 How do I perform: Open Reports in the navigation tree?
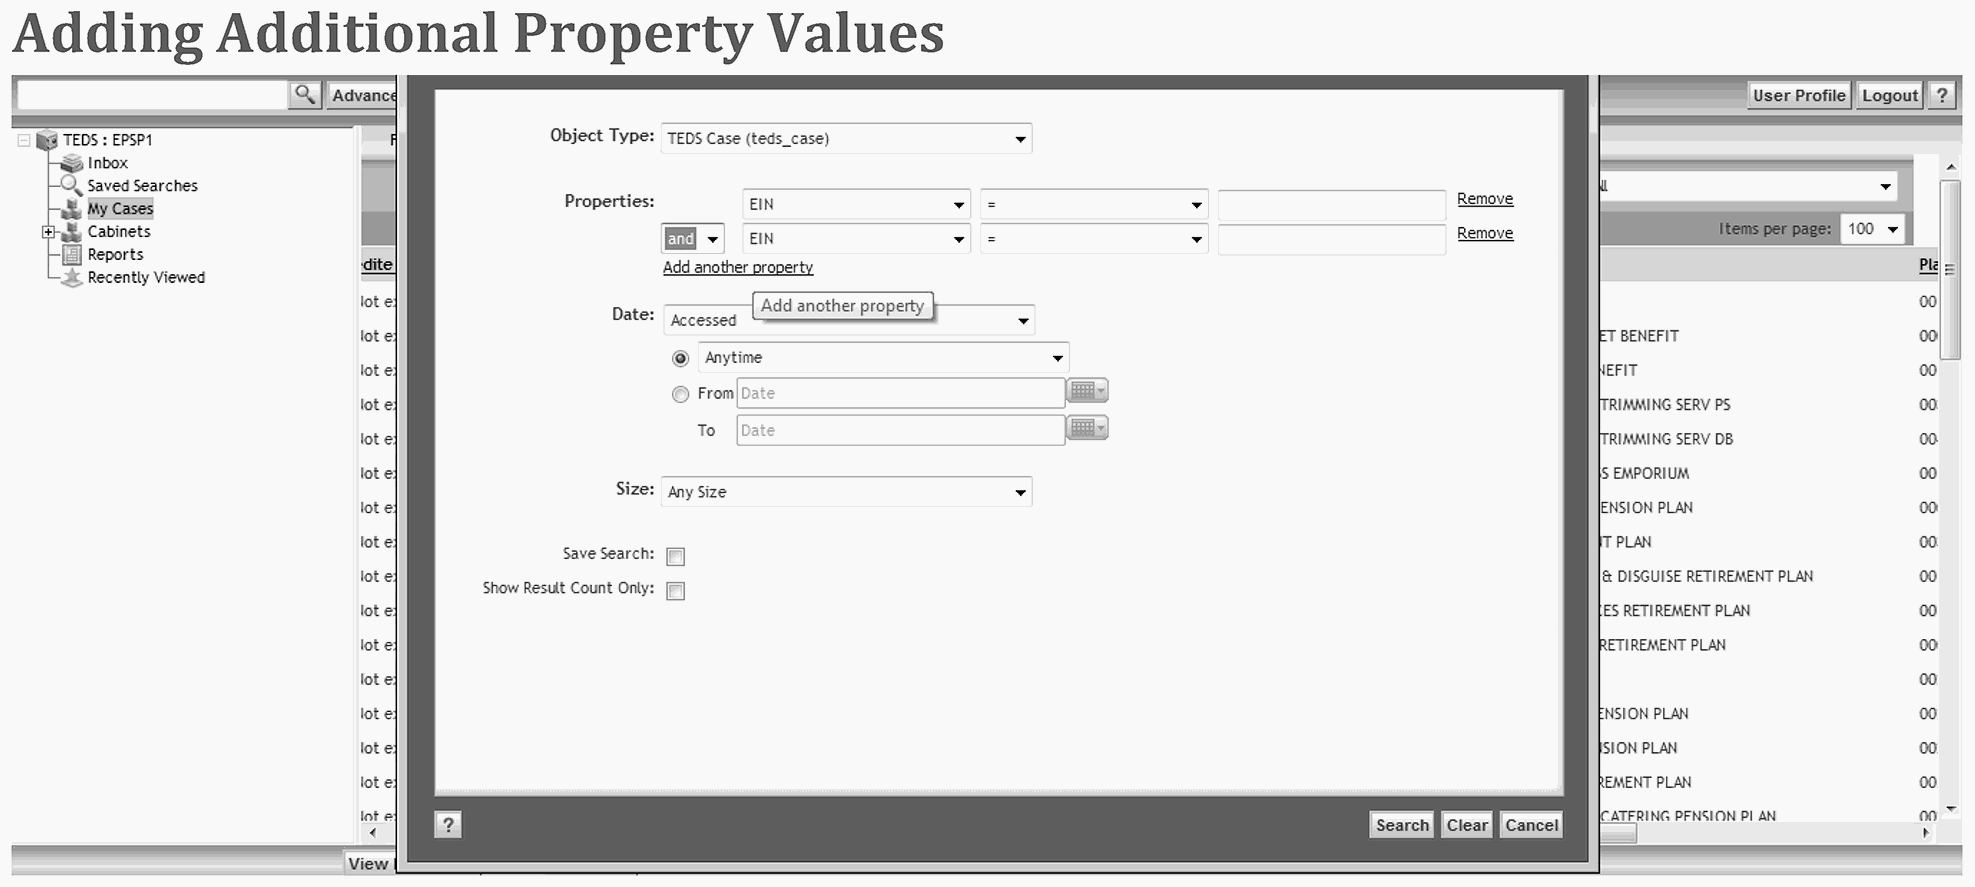point(115,255)
